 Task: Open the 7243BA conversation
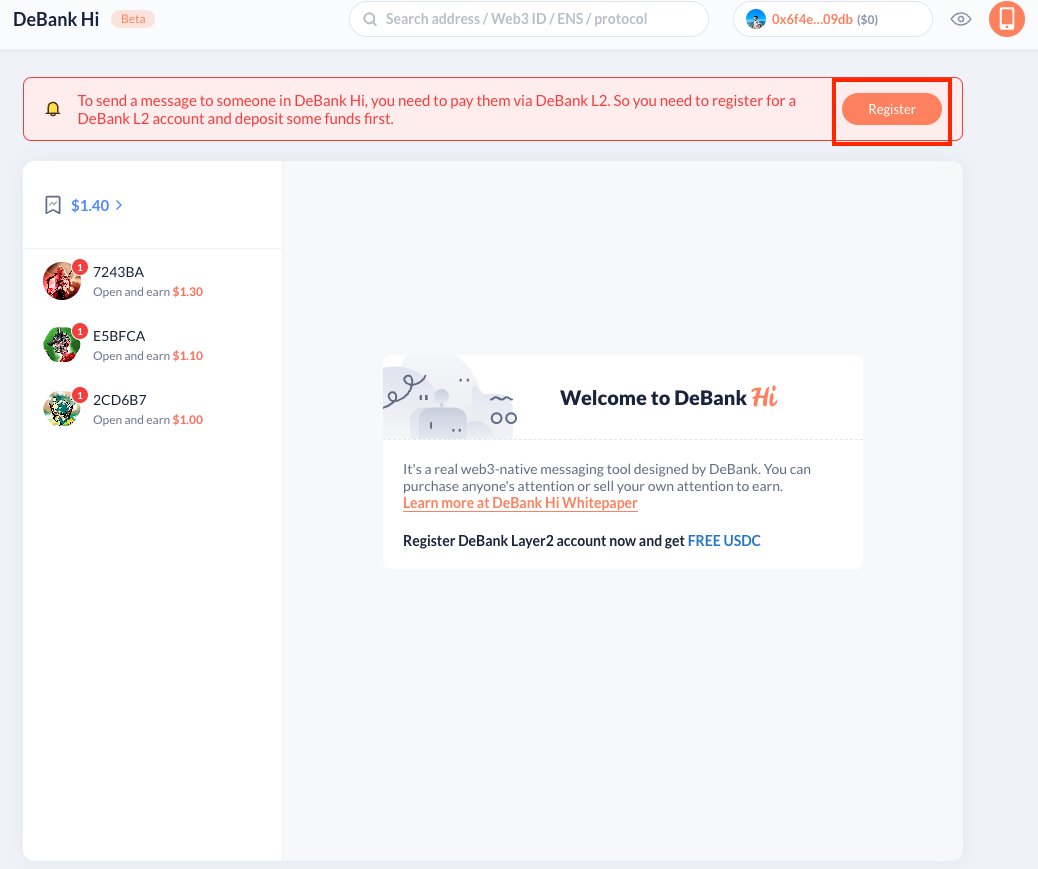click(152, 281)
